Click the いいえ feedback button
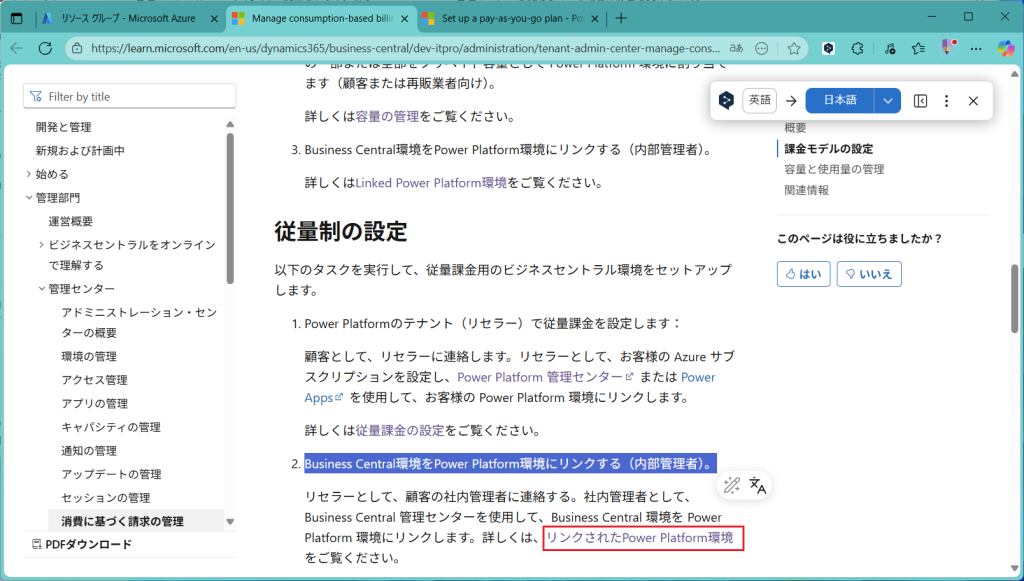1024x581 pixels. point(869,274)
